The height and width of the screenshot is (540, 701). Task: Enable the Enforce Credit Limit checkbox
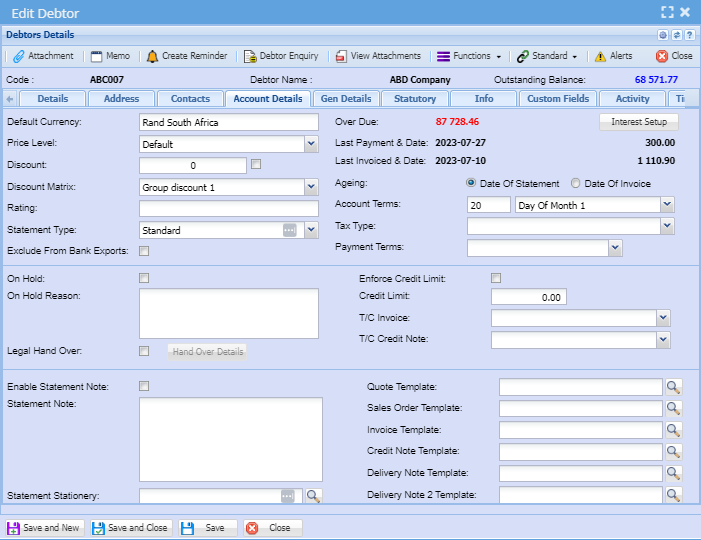pyautogui.click(x=496, y=278)
